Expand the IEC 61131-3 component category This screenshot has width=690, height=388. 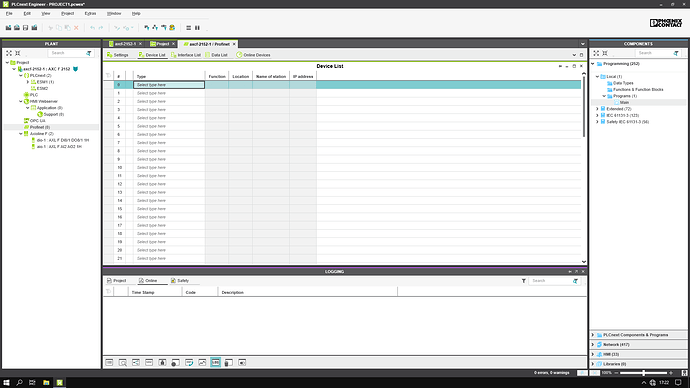pos(597,115)
